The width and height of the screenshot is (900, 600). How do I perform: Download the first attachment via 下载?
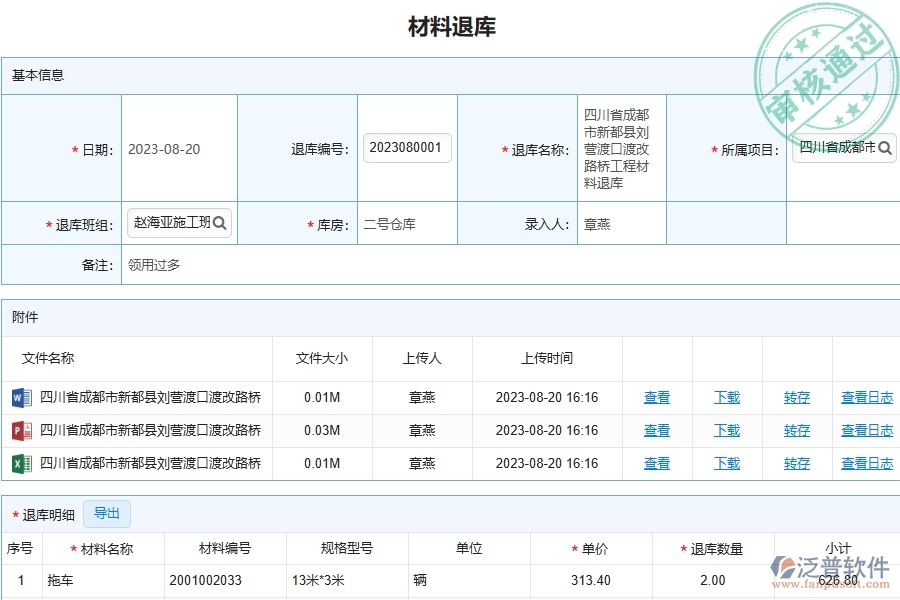pos(726,397)
